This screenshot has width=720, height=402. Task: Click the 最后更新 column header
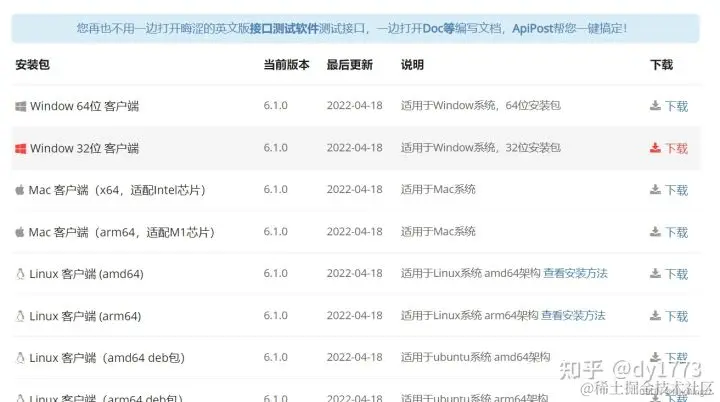tap(349, 65)
